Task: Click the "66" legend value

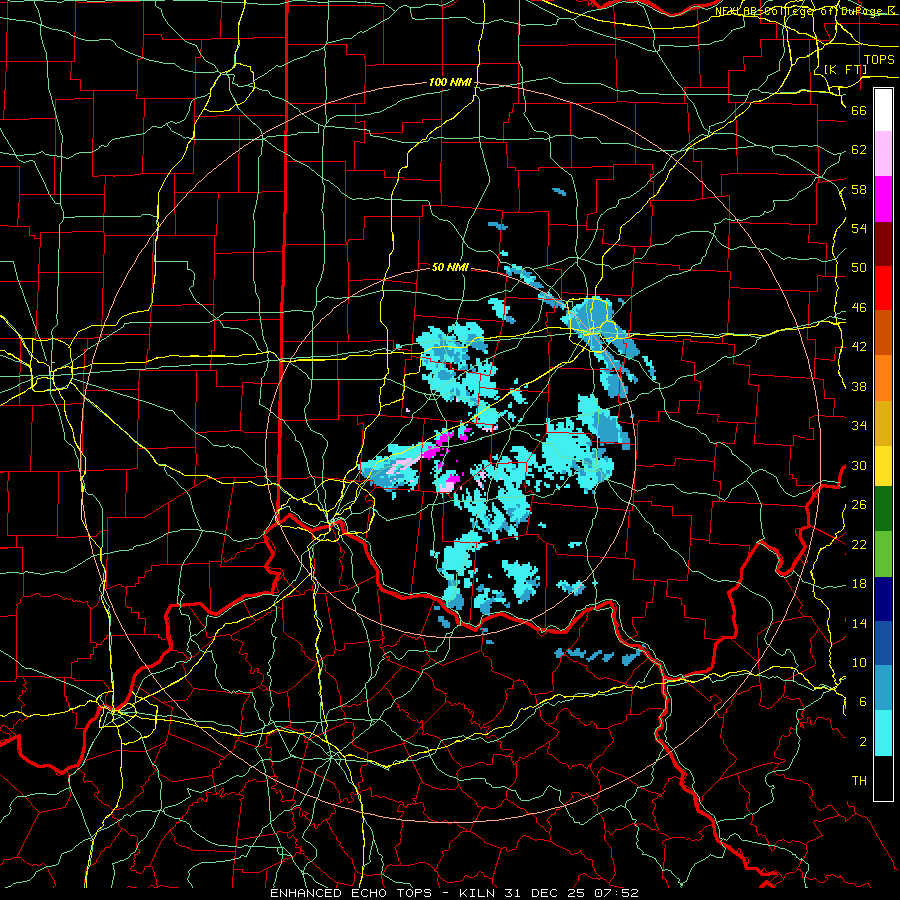Action: [859, 110]
